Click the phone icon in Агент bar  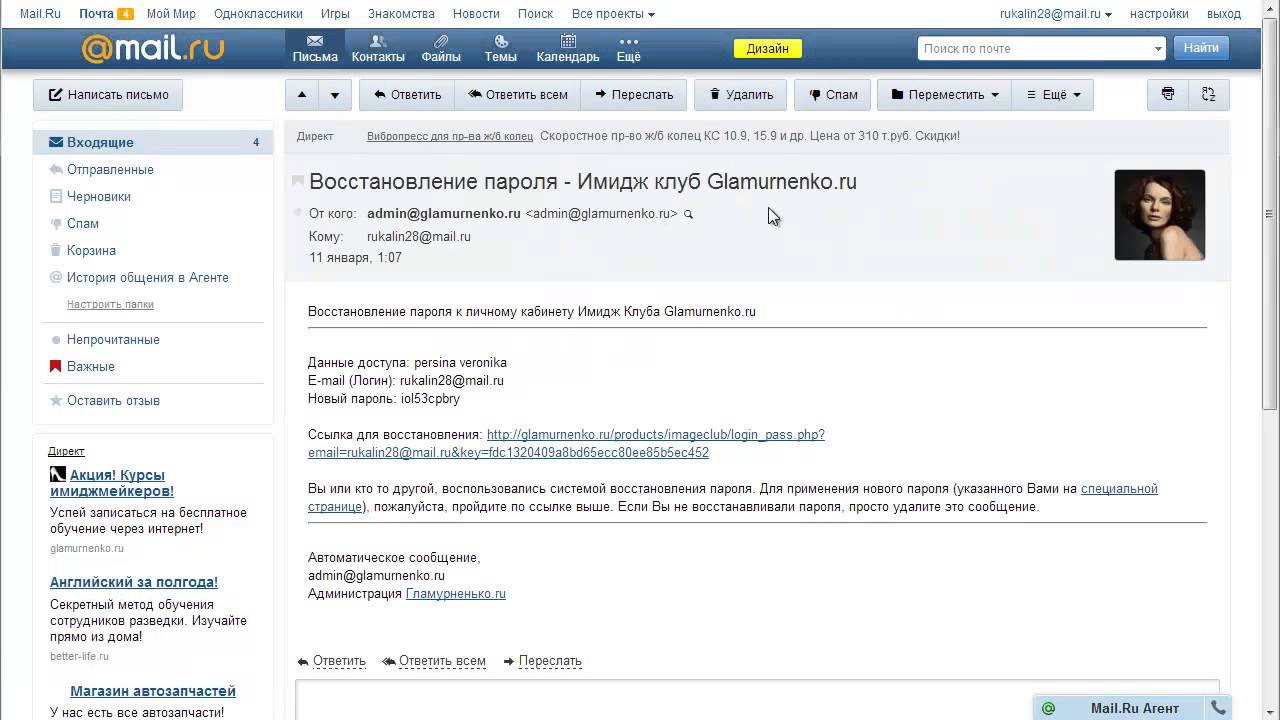[1218, 708]
